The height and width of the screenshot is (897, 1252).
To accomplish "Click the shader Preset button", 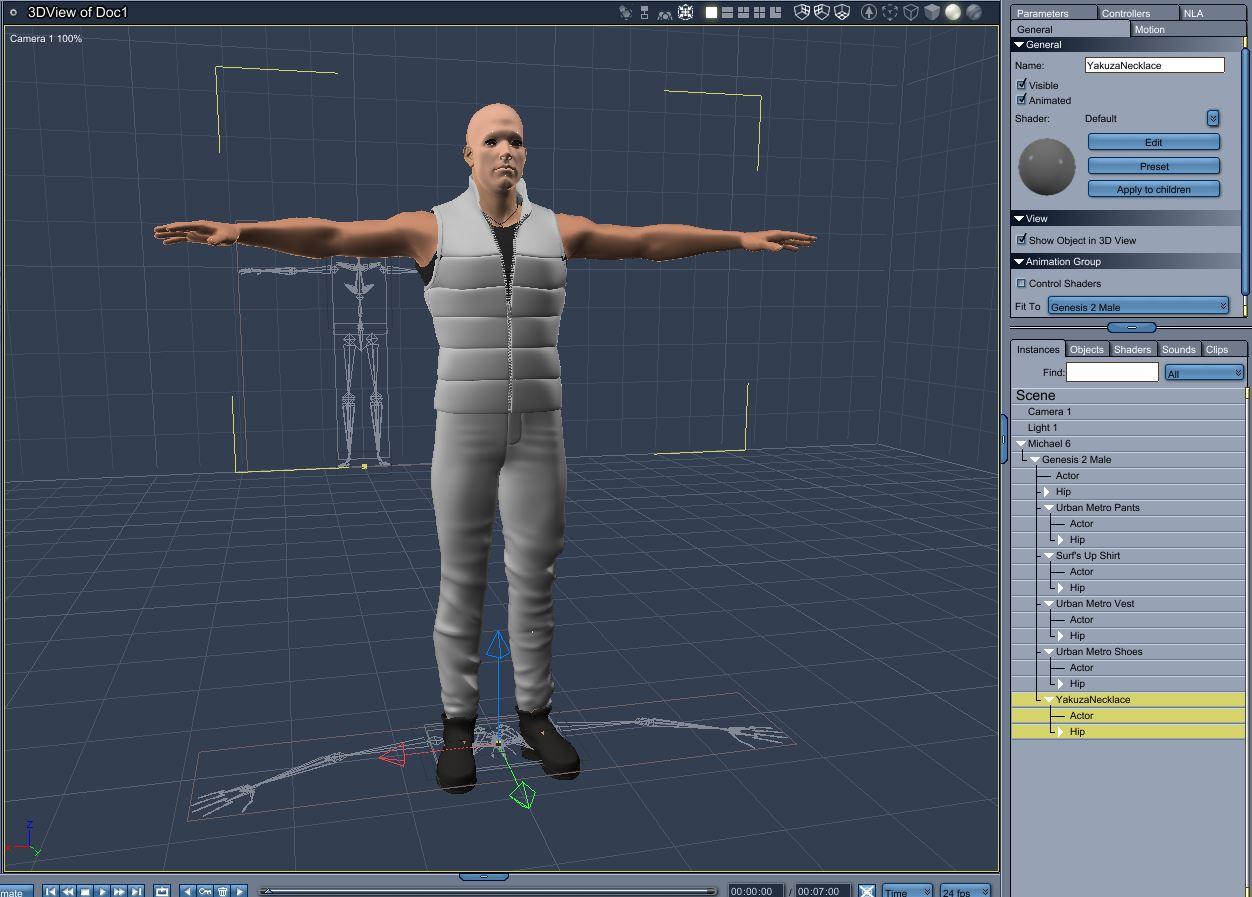I will point(1153,166).
